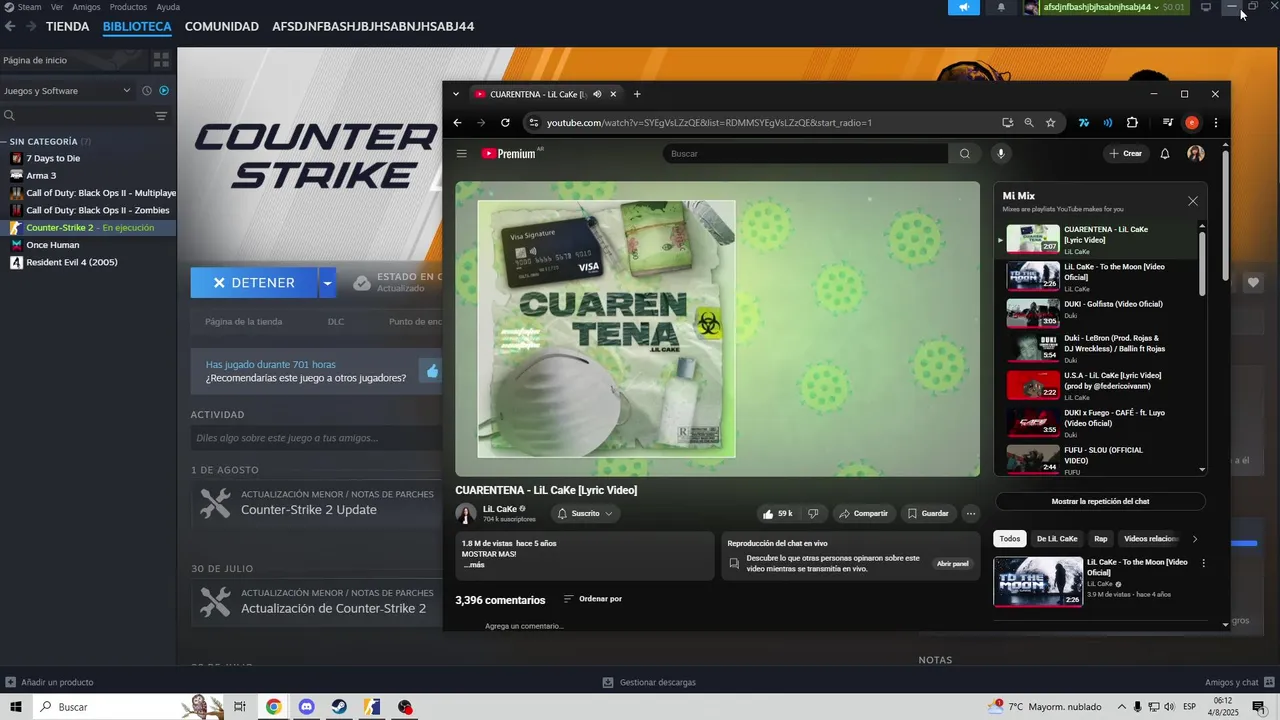Open Discord from Windows taskbar

coord(306,707)
